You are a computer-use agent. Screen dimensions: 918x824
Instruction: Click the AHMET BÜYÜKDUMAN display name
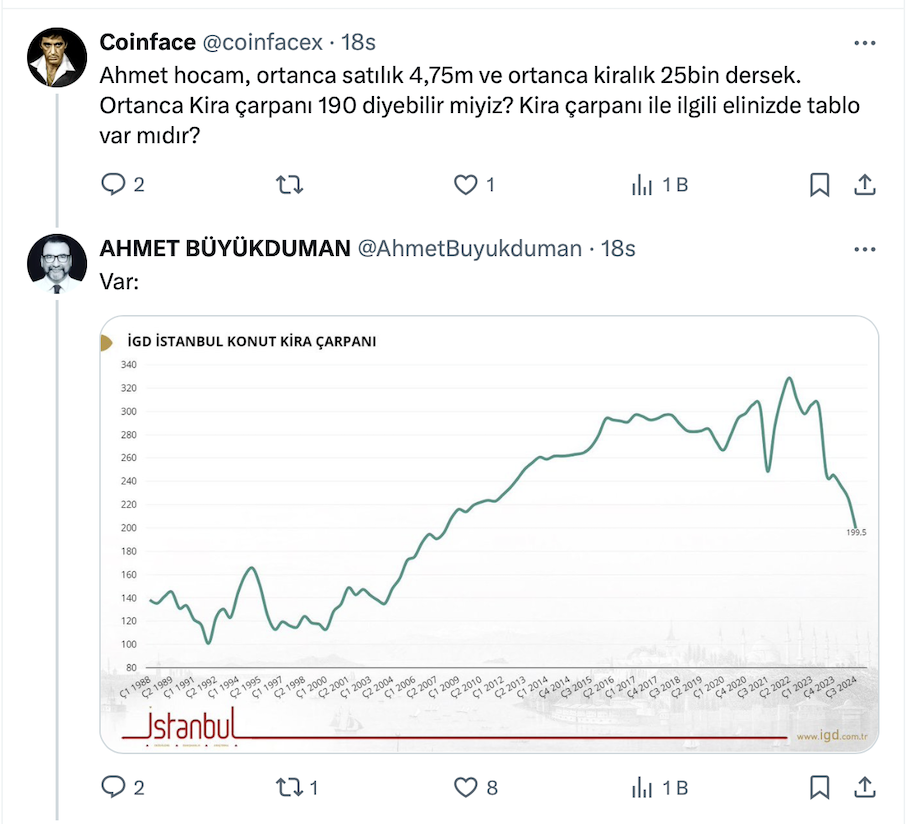[x=225, y=248]
